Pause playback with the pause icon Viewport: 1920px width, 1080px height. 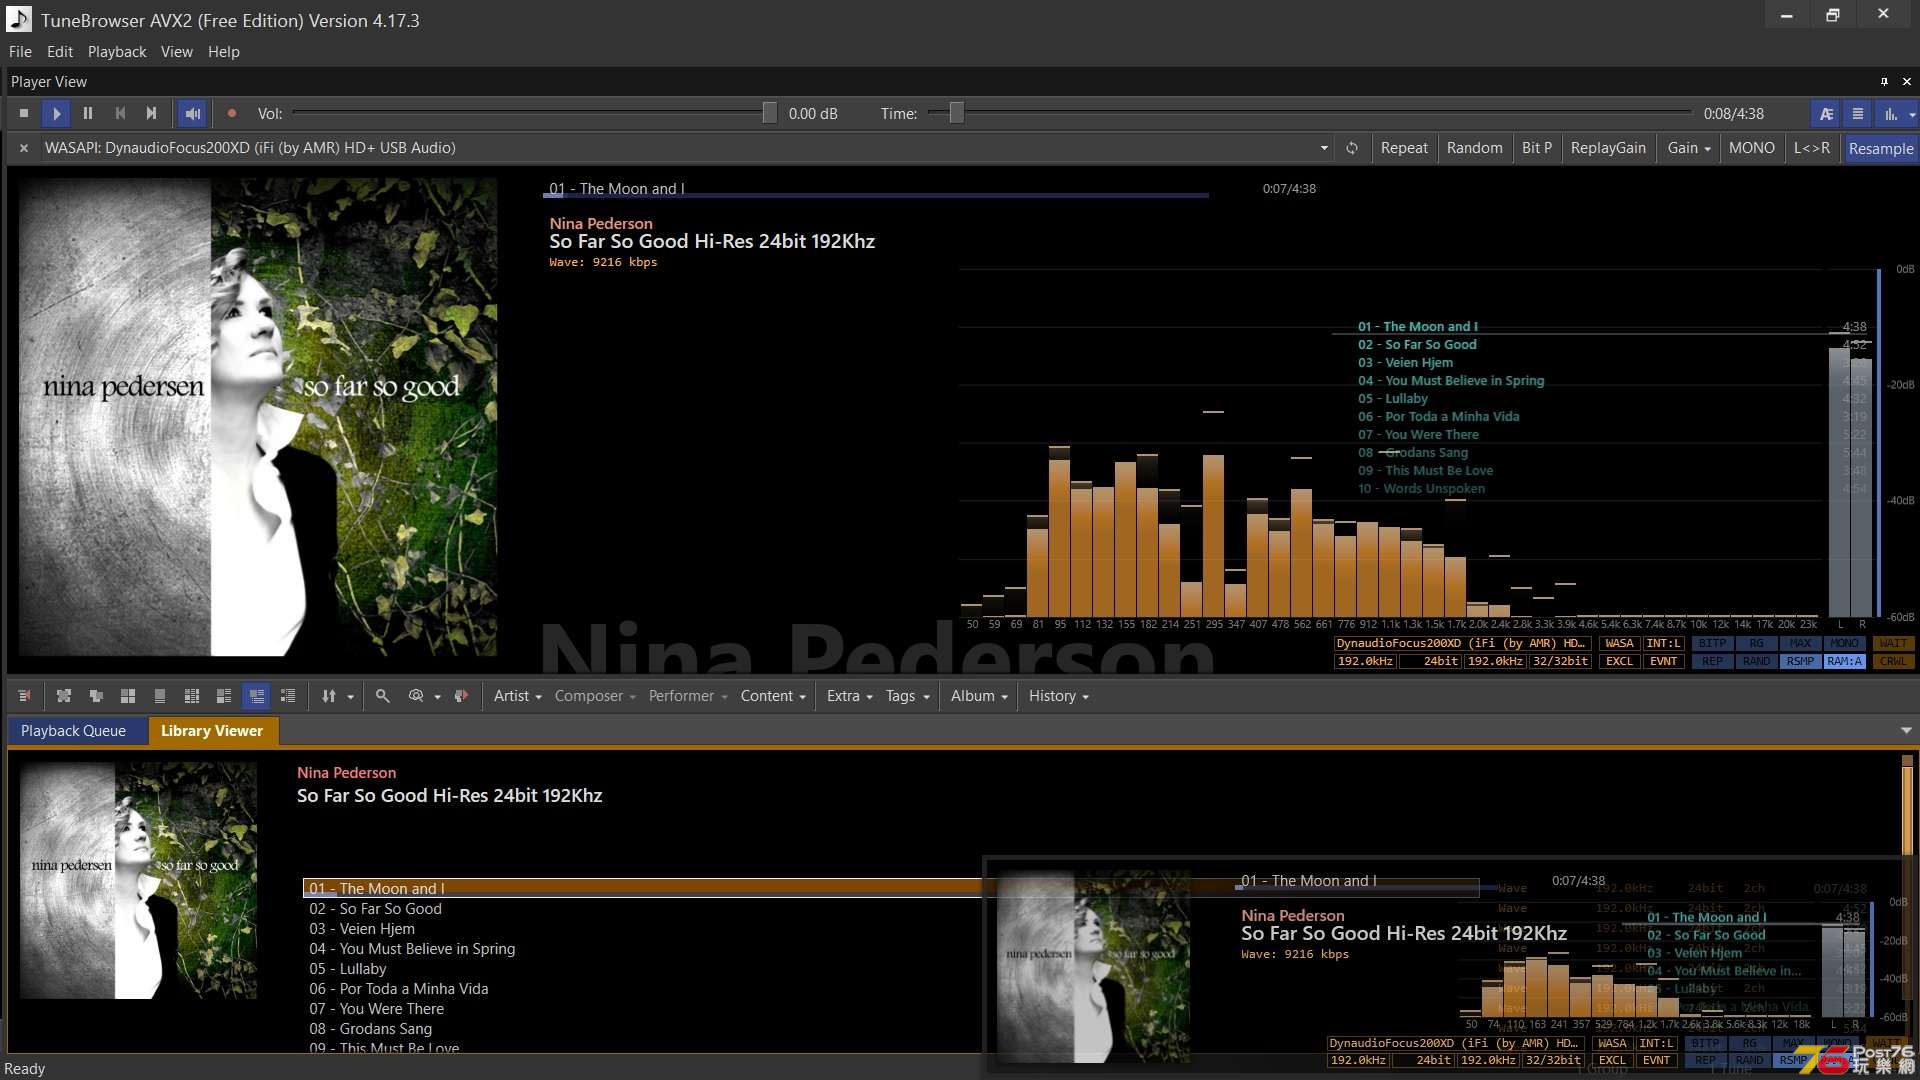pos(88,114)
